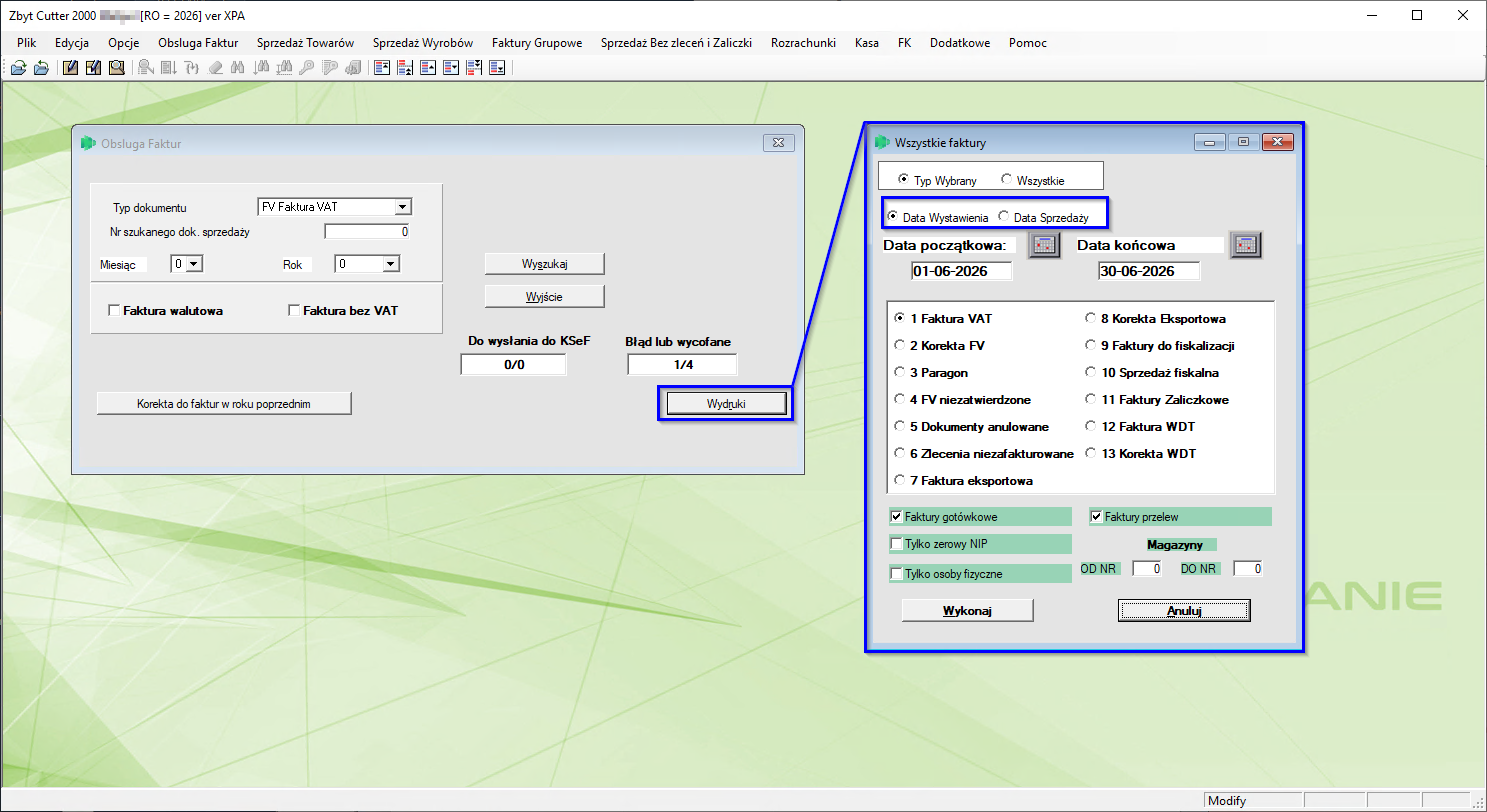Click the notepad-with-magnifier toolbar icon

pos(117,68)
